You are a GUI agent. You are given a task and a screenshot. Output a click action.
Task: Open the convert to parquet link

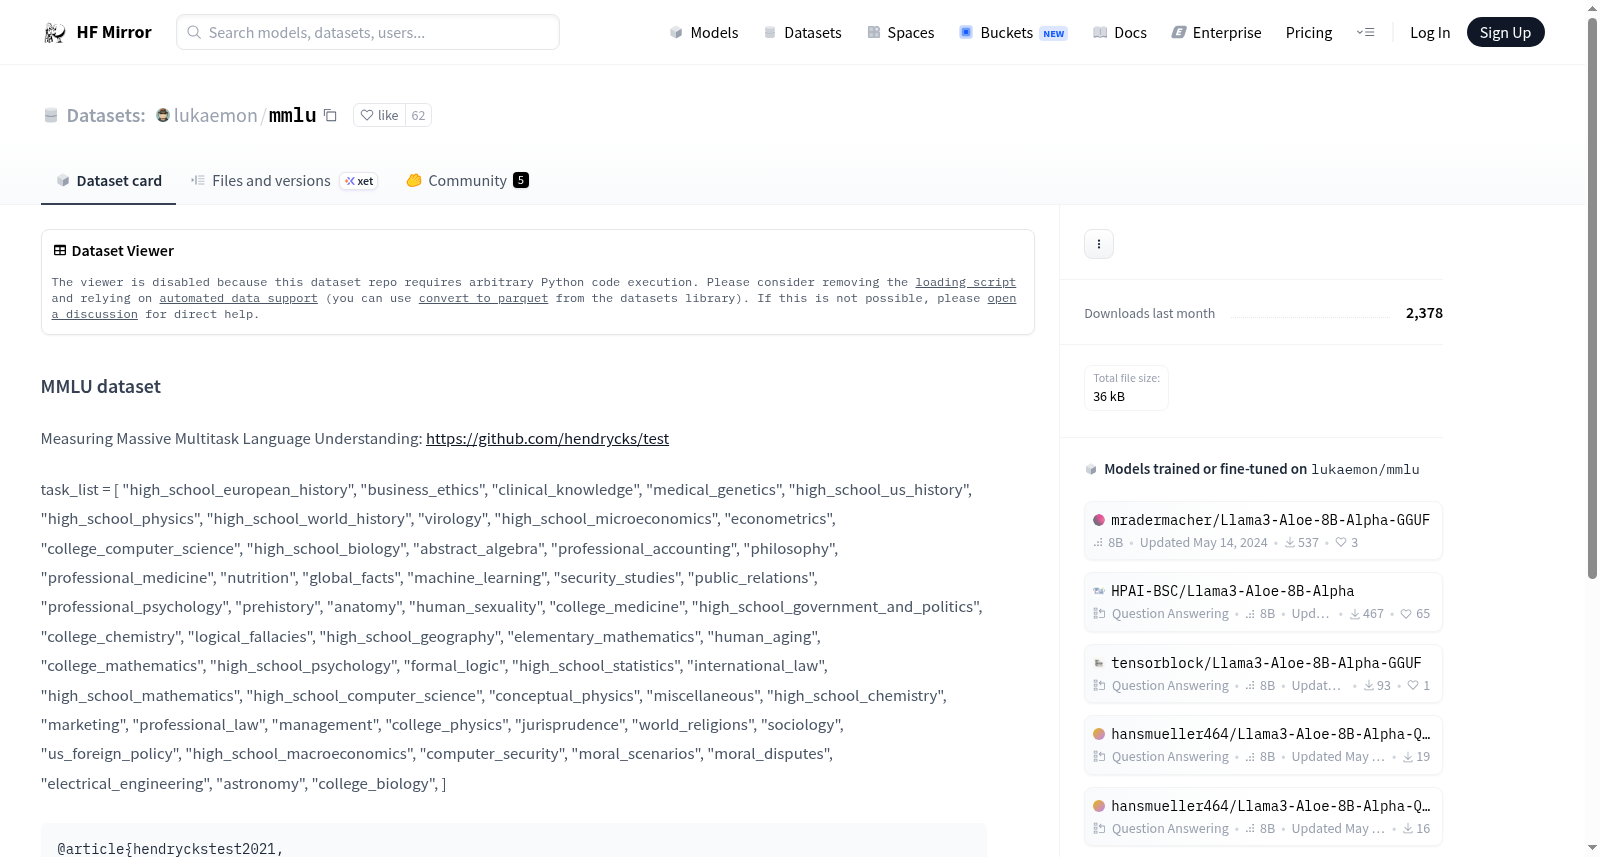[483, 299]
